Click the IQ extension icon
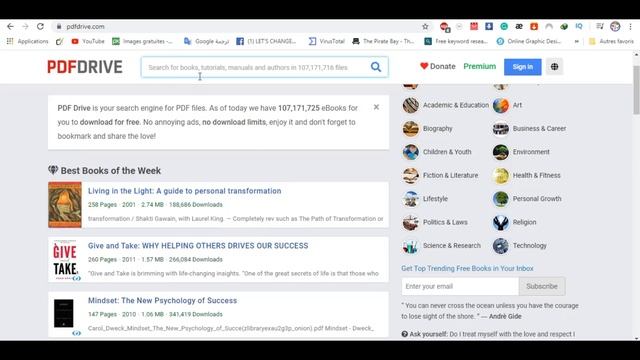 [579, 26]
